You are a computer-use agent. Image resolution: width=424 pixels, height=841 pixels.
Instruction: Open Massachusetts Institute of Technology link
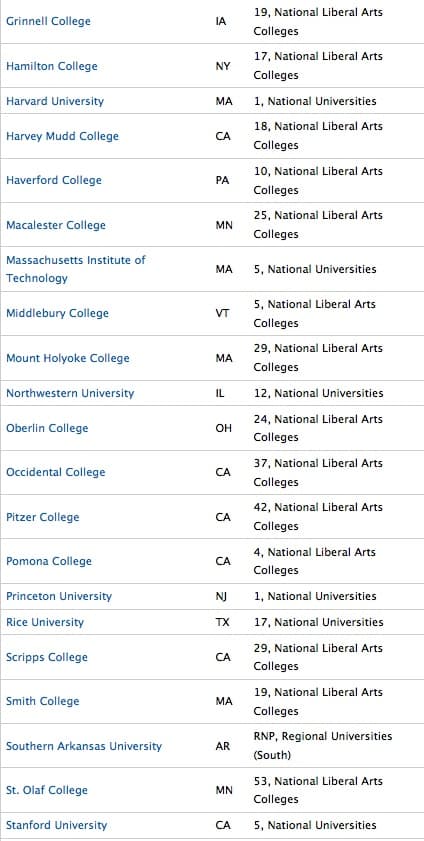pyautogui.click(x=76, y=269)
